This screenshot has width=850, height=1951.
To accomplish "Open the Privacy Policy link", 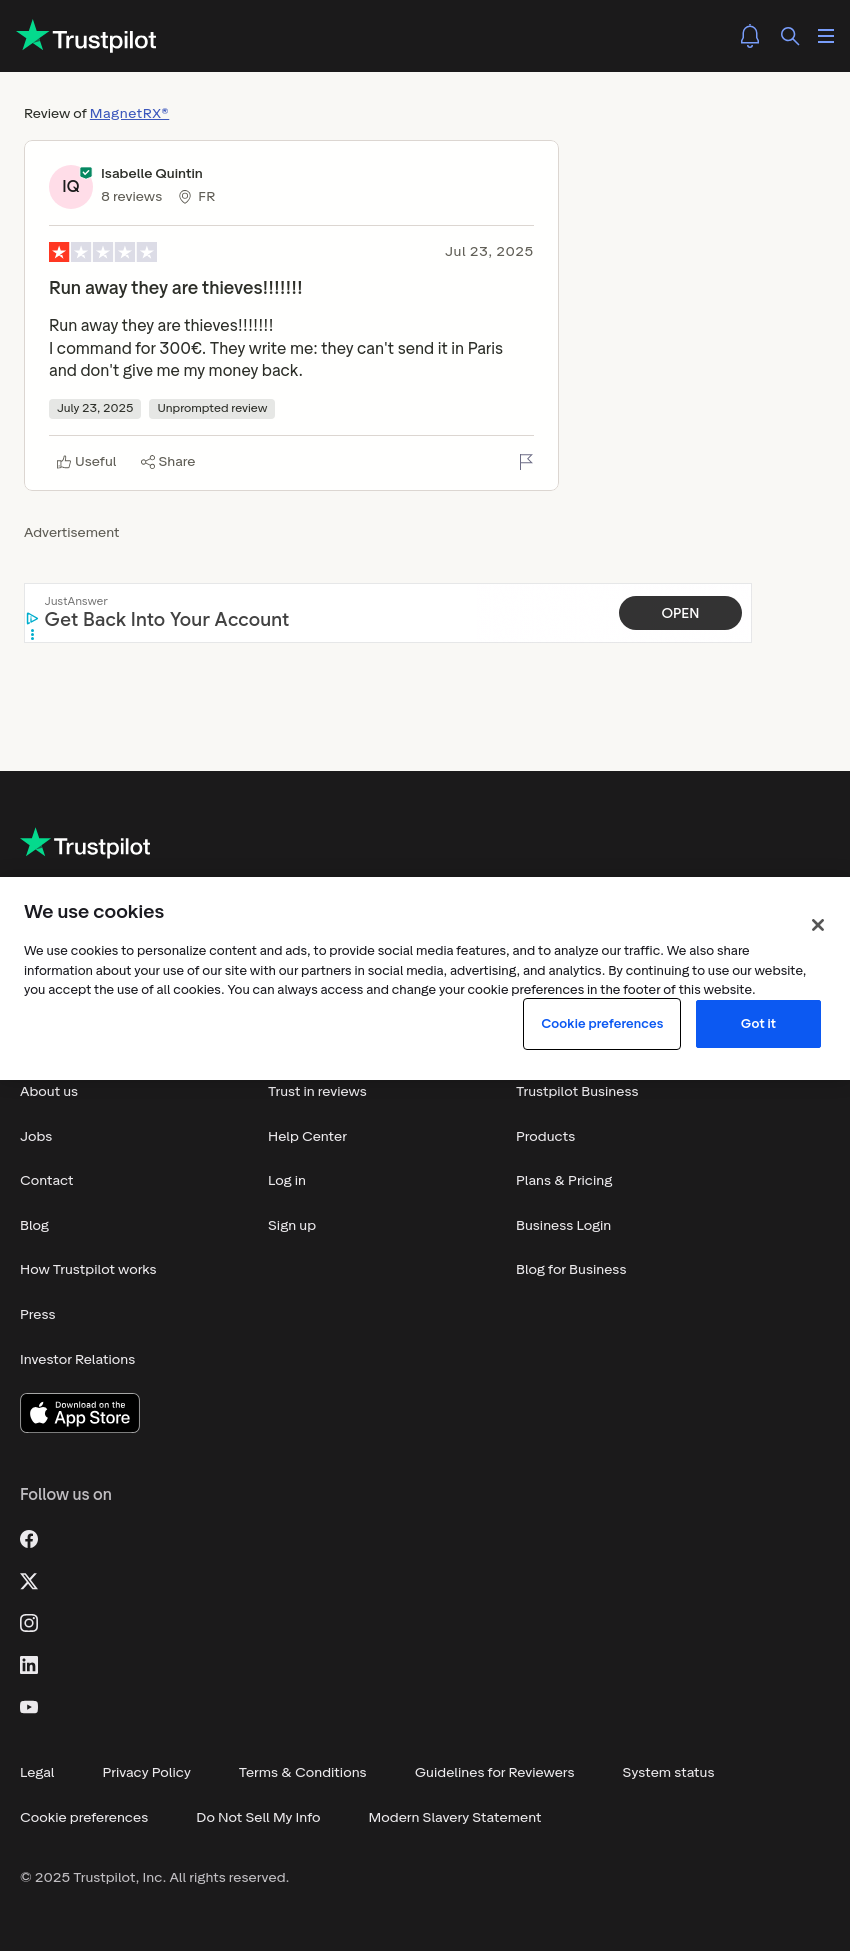I will [146, 1772].
